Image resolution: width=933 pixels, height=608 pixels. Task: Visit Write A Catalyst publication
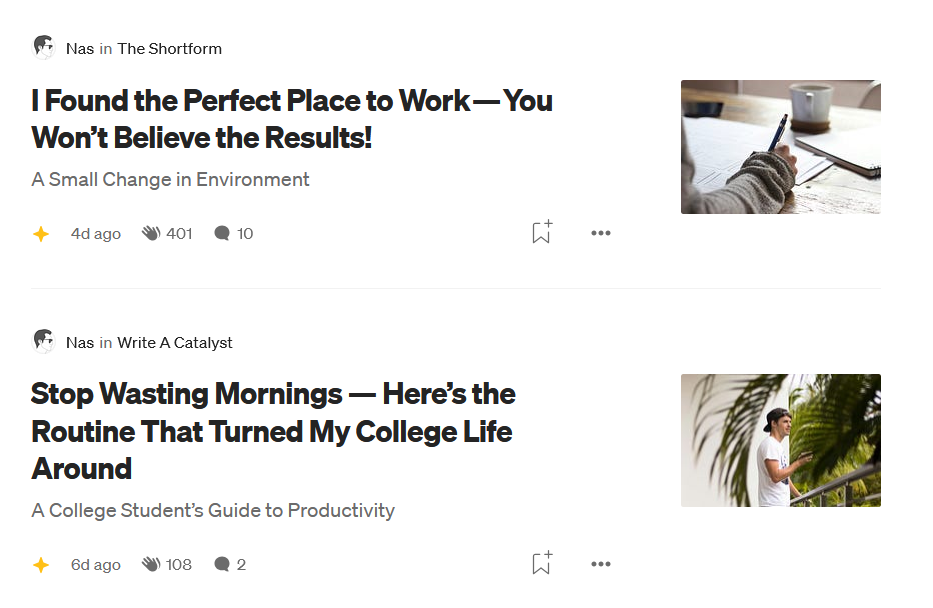(175, 342)
